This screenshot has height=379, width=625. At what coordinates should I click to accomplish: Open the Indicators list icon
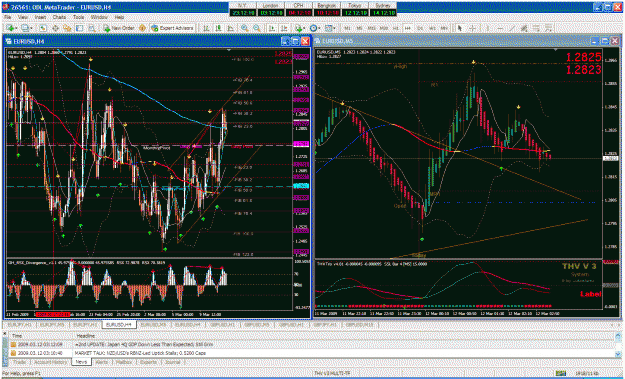coord(298,28)
